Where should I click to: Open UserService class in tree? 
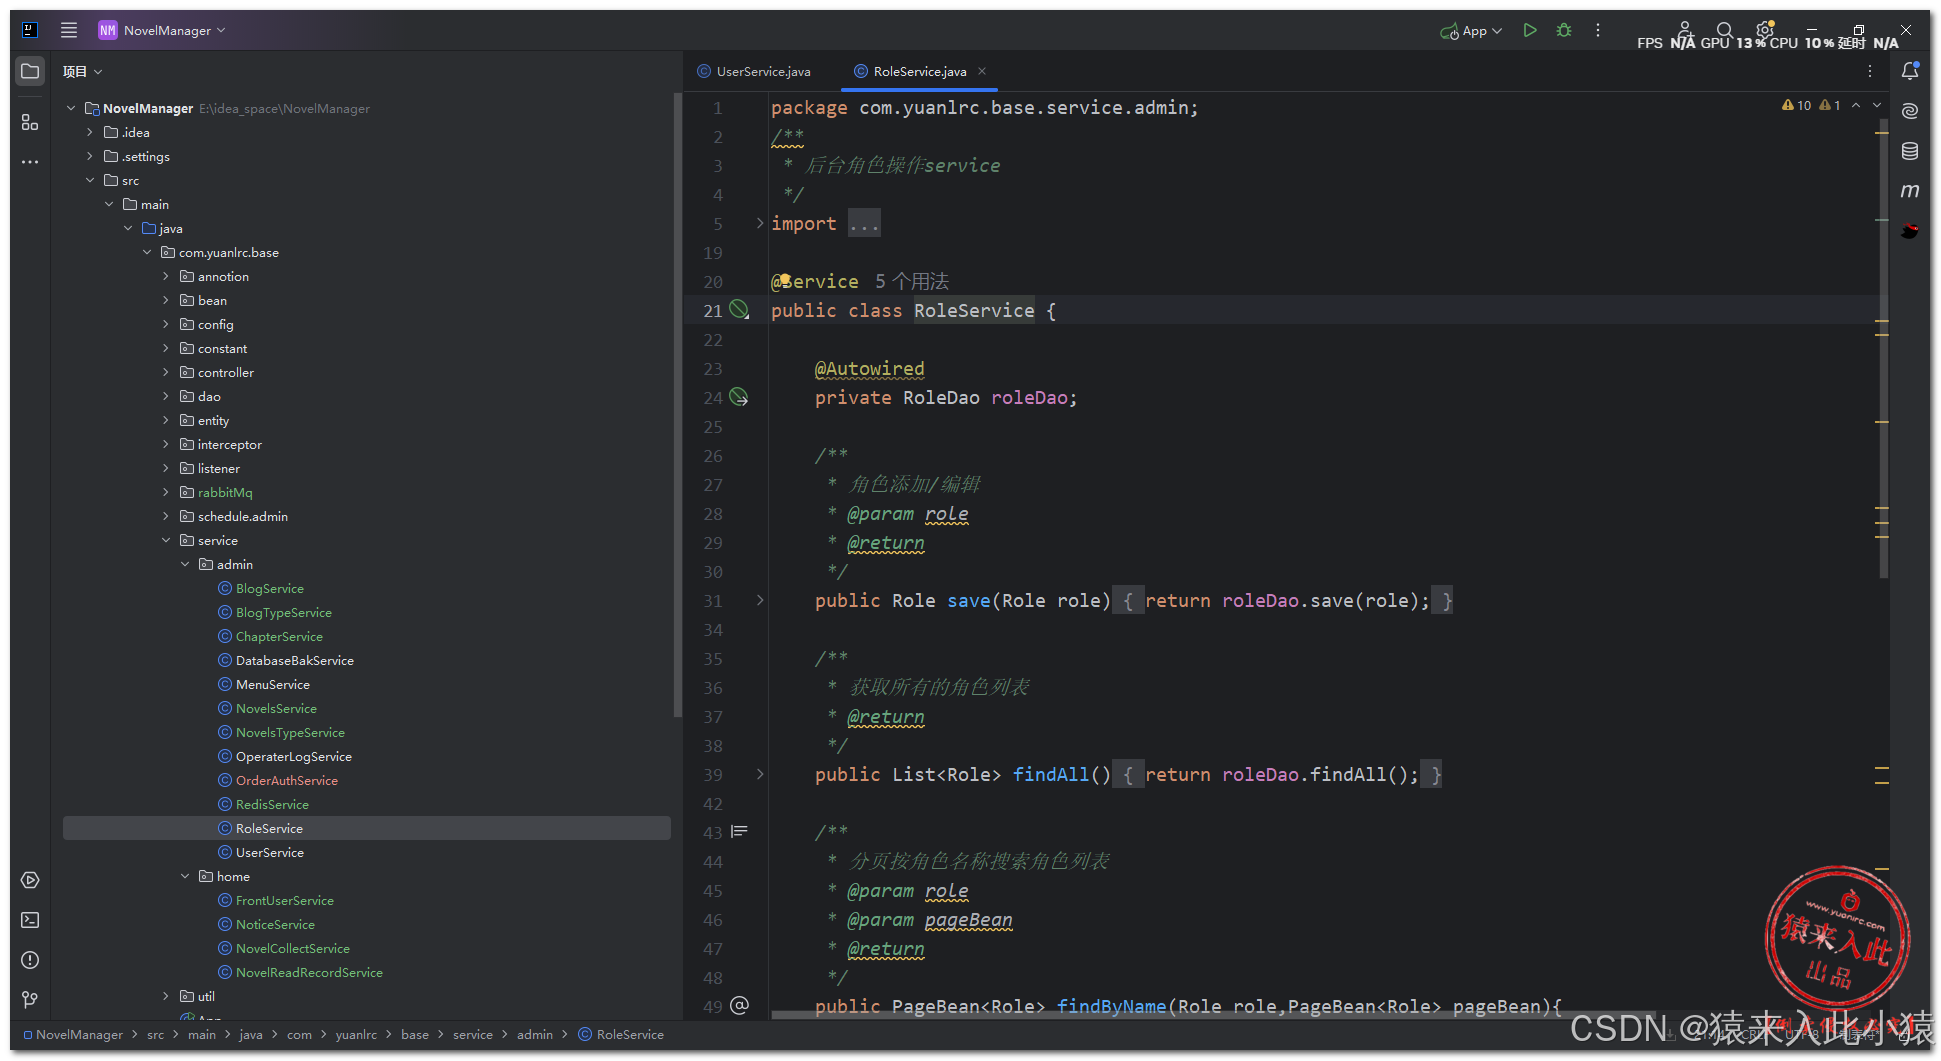coord(269,852)
